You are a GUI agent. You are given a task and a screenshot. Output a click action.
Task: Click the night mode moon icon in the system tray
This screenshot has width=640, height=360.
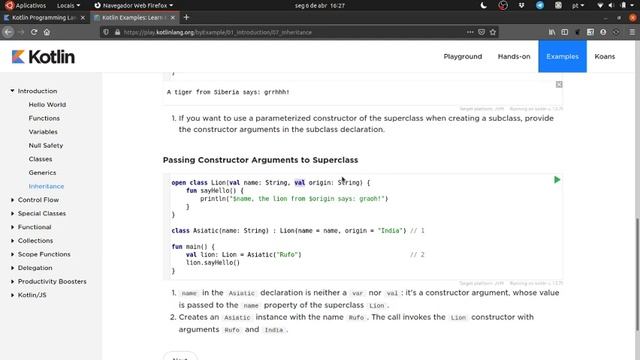pos(484,5)
